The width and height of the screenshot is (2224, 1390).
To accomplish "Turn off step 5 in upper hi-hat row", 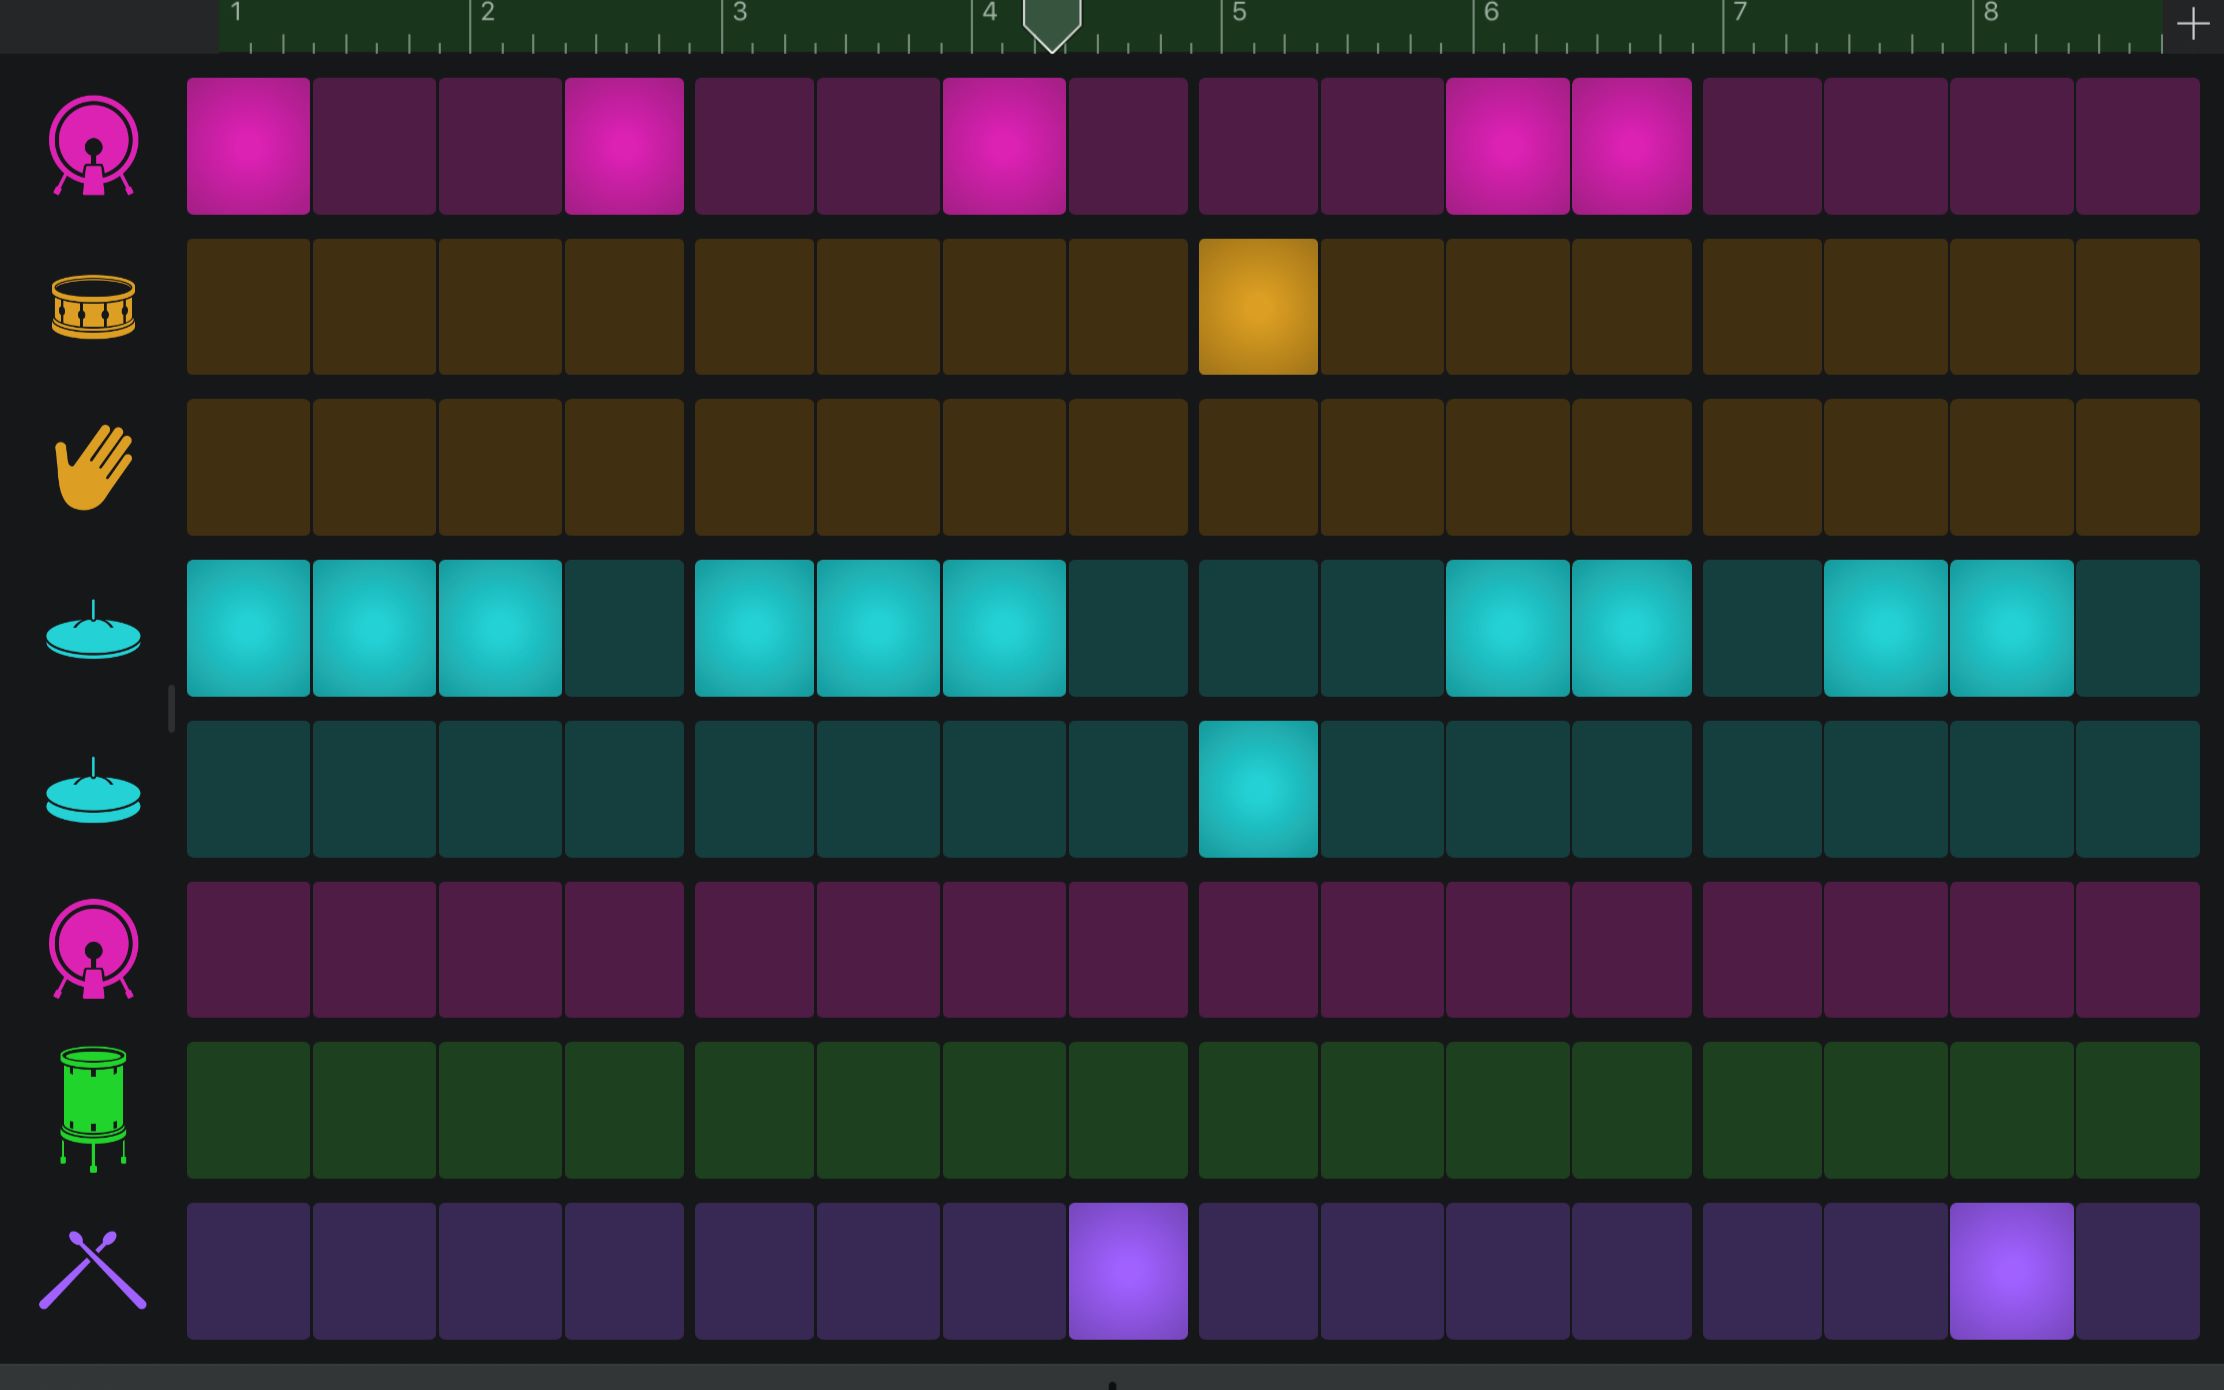I will 754,628.
